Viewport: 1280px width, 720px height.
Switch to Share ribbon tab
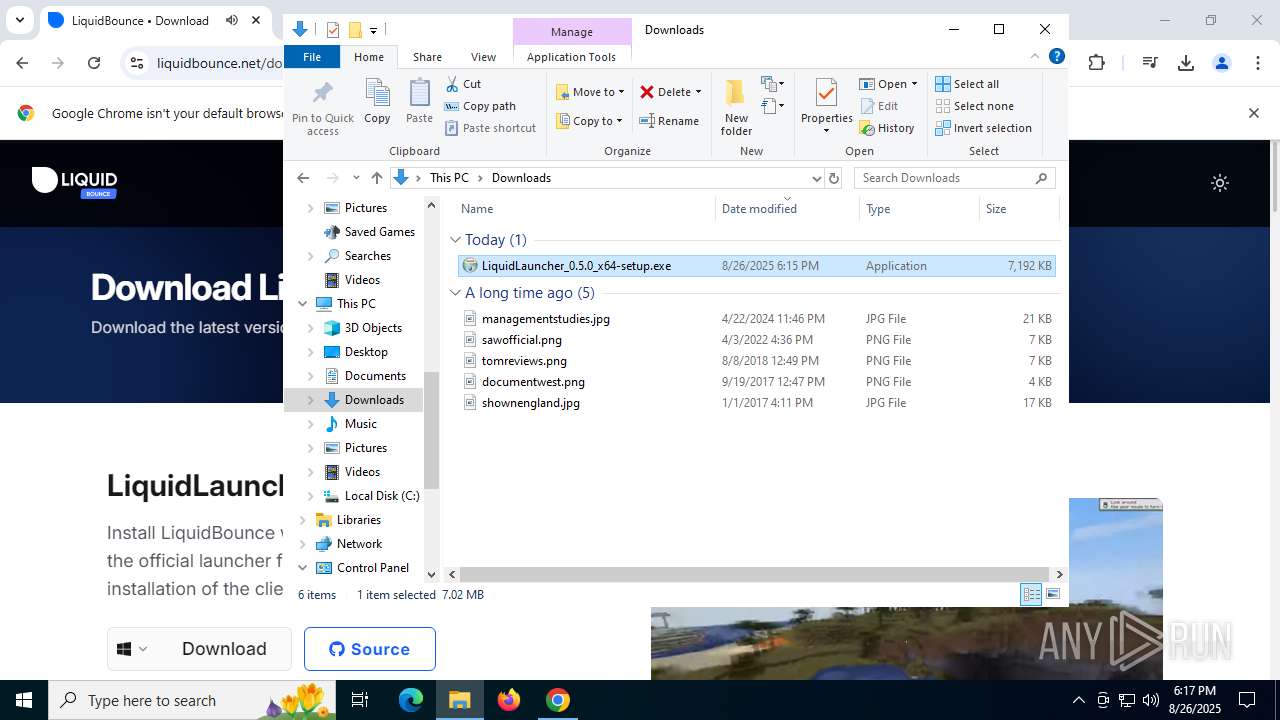click(x=427, y=57)
